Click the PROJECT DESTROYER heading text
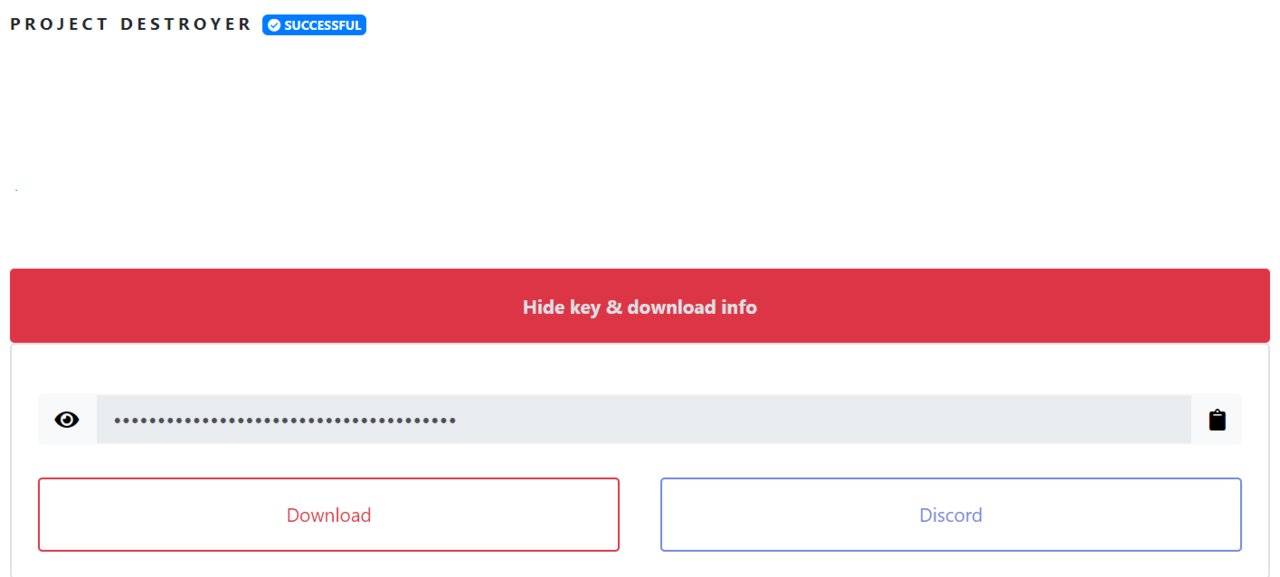This screenshot has height=577, width=1280. (x=131, y=24)
